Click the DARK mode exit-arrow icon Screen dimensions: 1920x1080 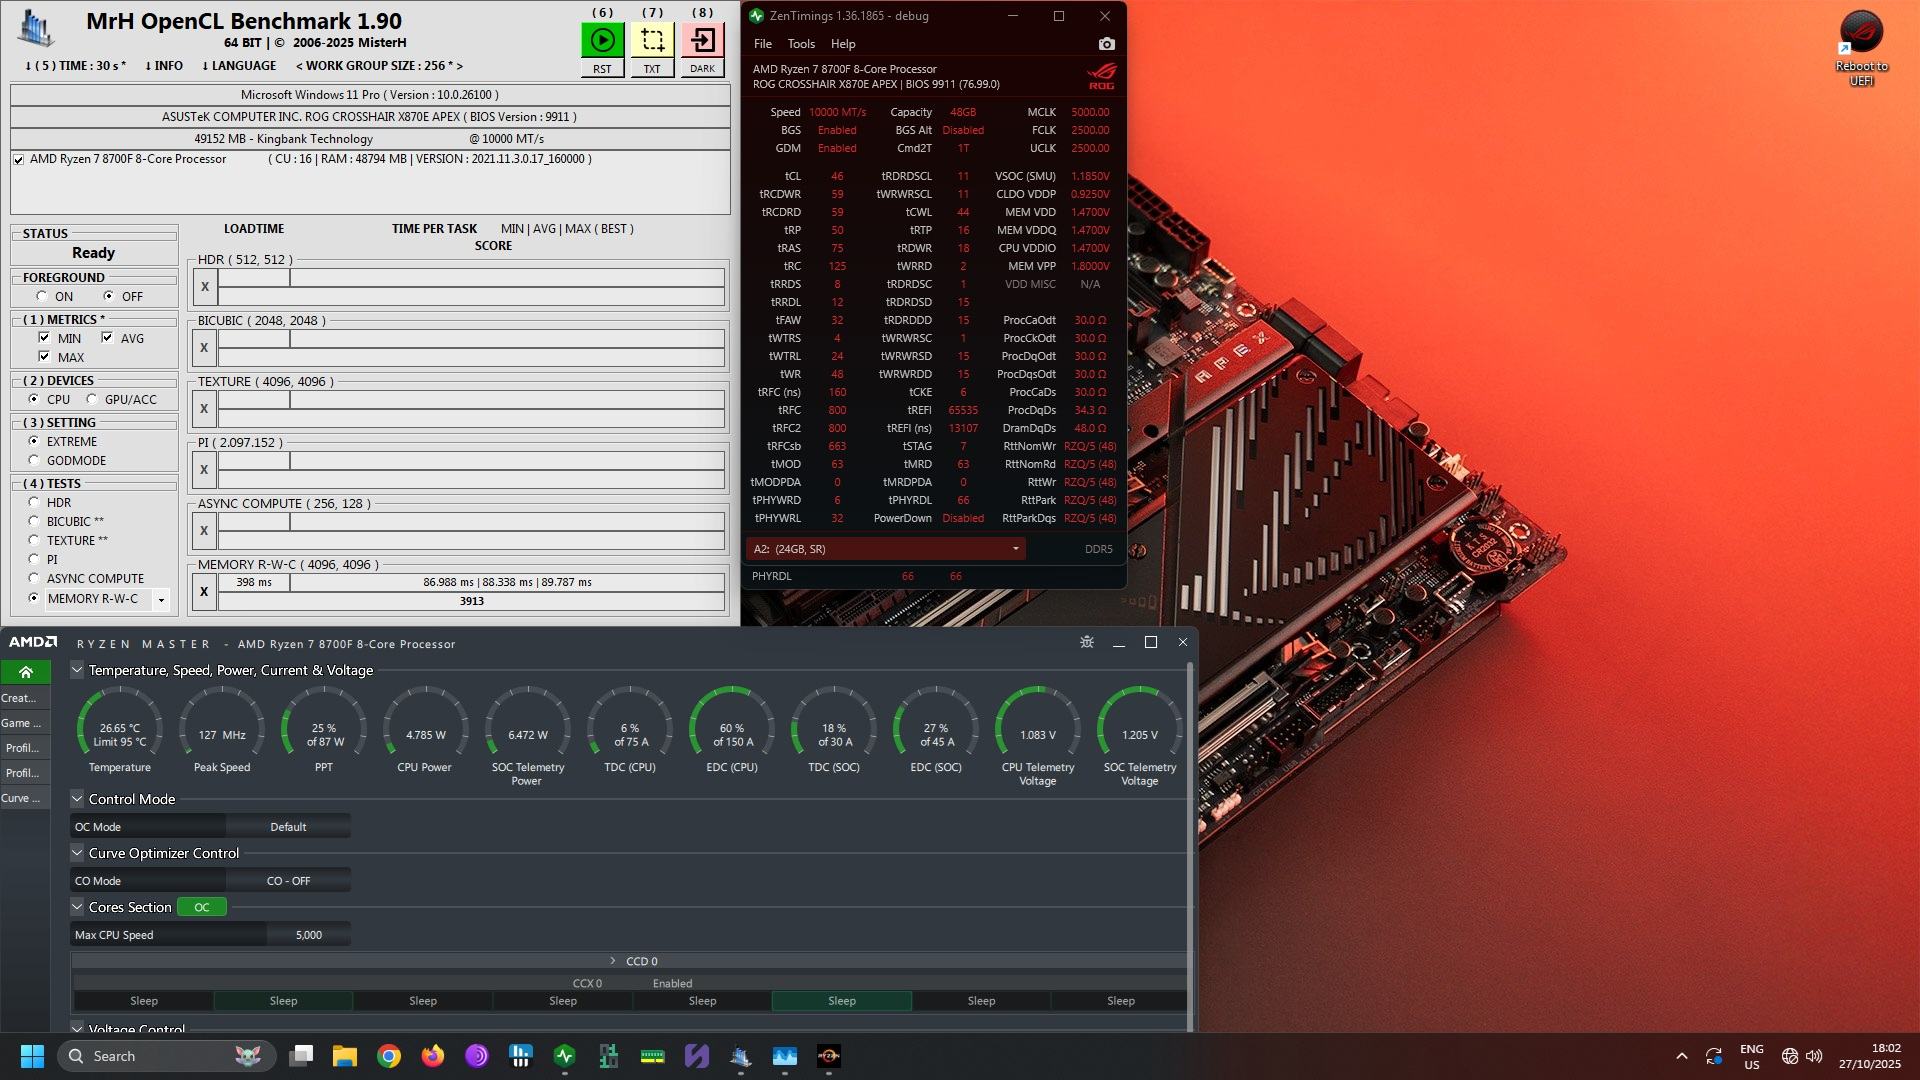point(702,40)
